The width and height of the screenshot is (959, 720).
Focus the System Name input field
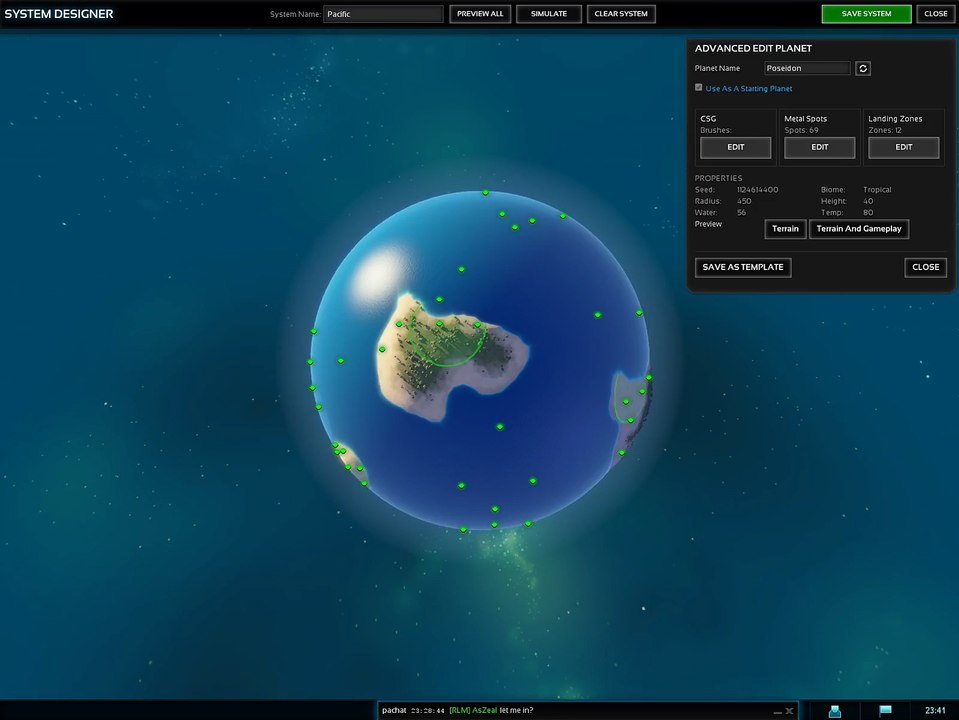[x=383, y=14]
